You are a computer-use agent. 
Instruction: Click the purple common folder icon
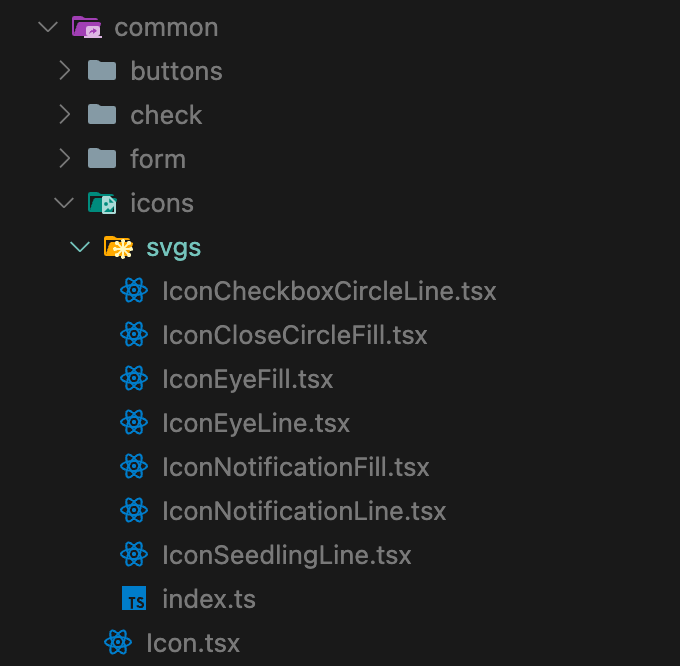86,27
